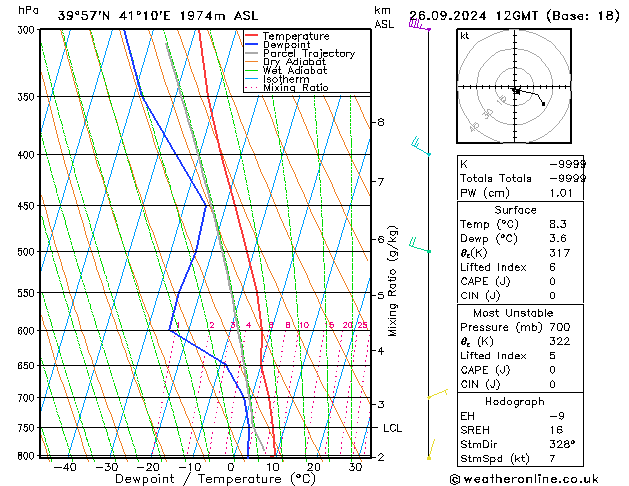This screenshot has height=486, width=629.
Task: Click the Most Unstable theta-e value 322
Action: tap(560, 341)
